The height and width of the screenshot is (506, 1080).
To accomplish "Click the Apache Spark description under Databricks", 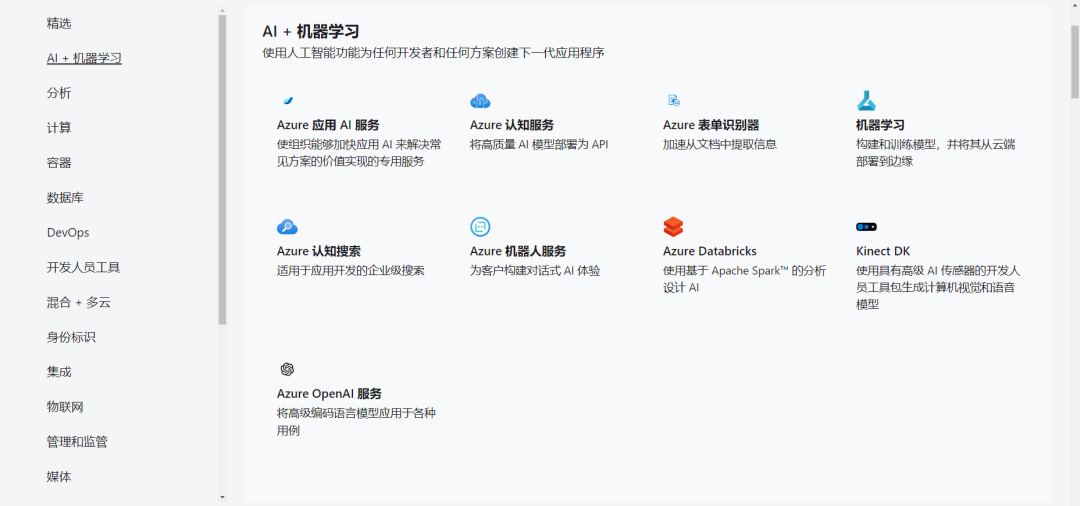I will 745,279.
